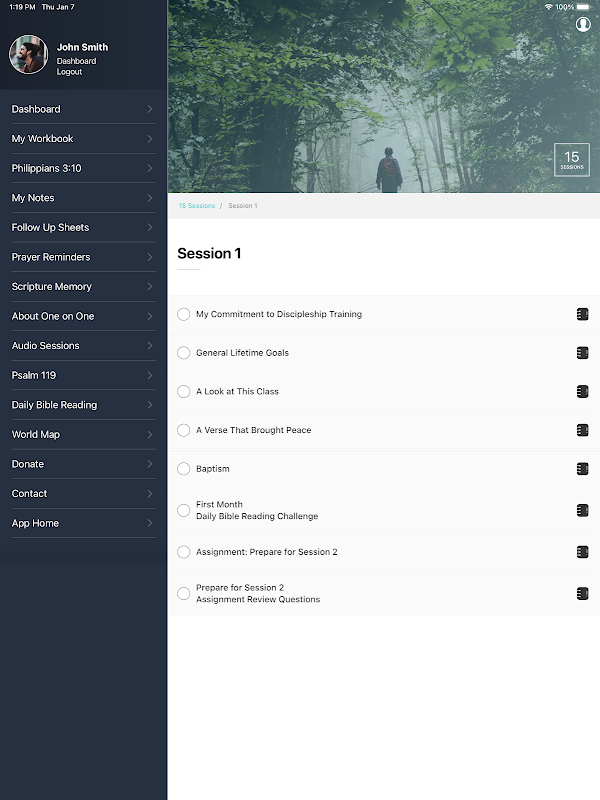Select Audio Sessions in the sidebar

tap(84, 345)
